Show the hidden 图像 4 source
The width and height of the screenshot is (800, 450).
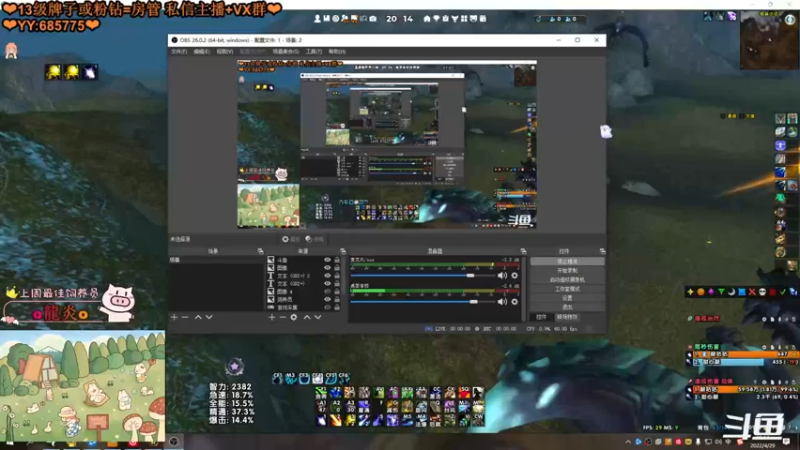(x=328, y=291)
